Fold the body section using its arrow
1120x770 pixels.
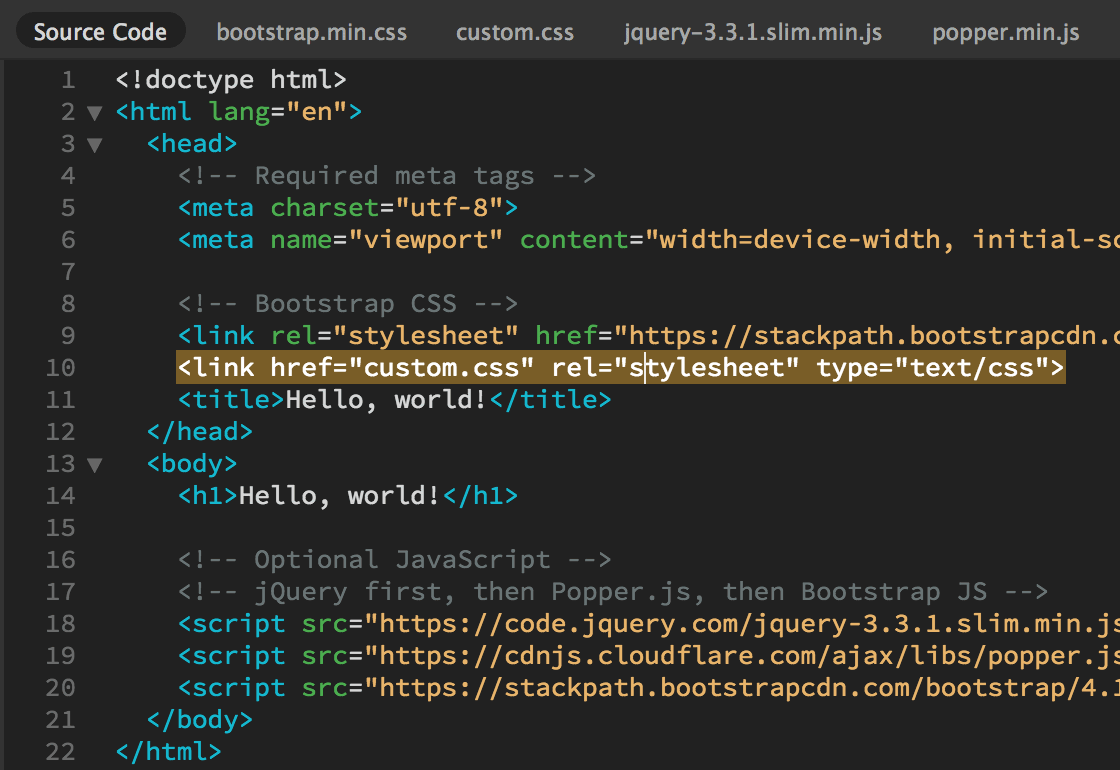(95, 464)
